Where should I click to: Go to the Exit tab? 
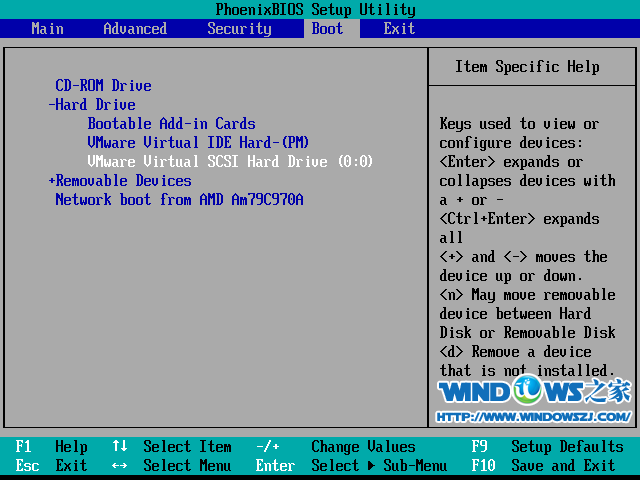tap(399, 29)
